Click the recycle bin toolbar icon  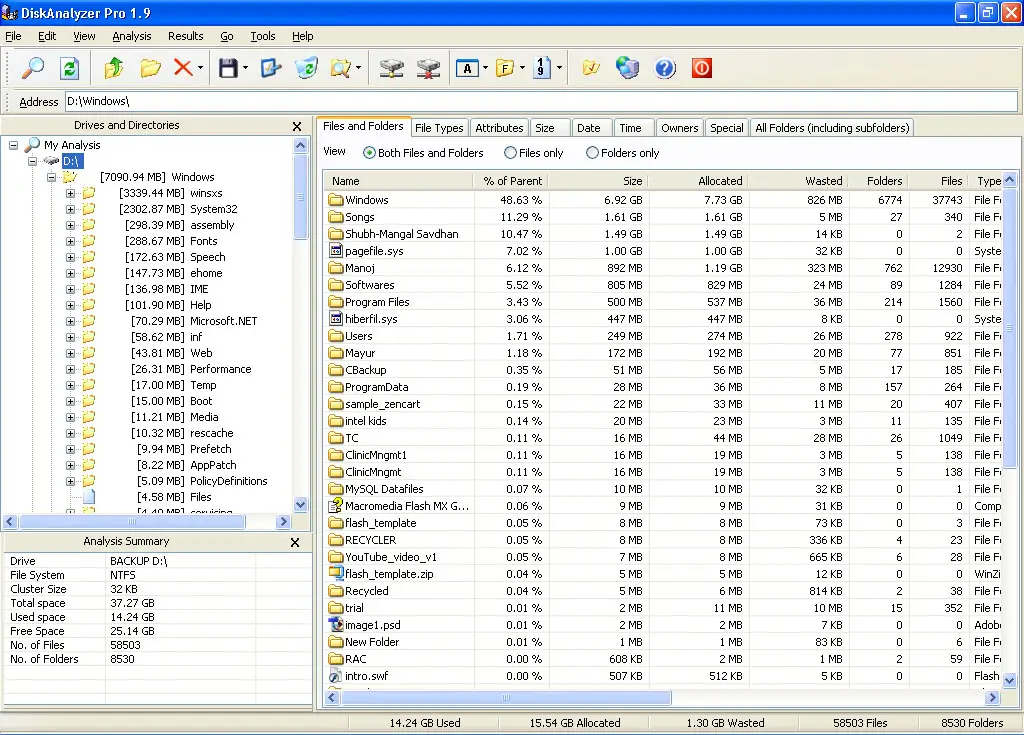coord(306,68)
